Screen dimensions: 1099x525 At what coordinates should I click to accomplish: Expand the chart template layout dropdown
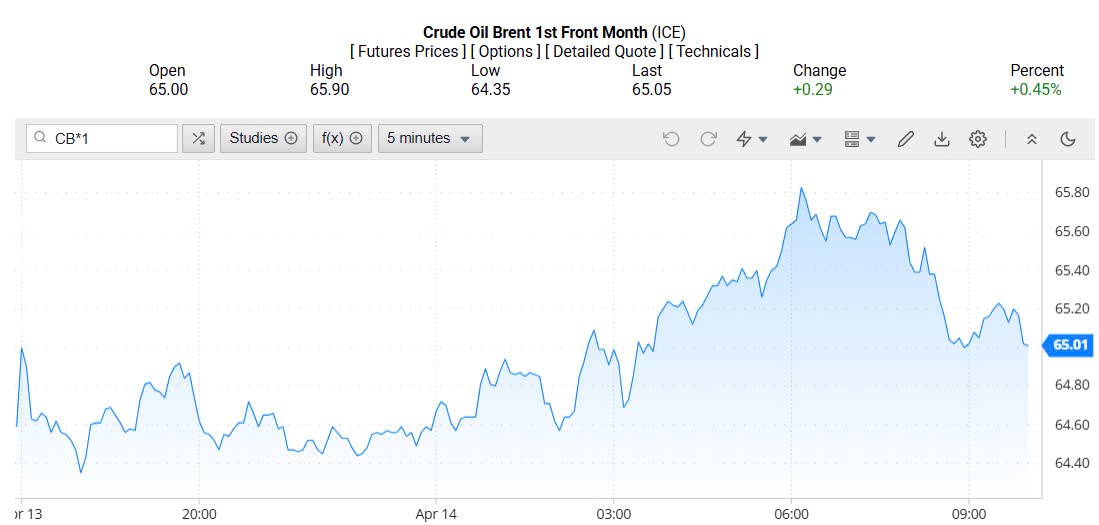859,139
